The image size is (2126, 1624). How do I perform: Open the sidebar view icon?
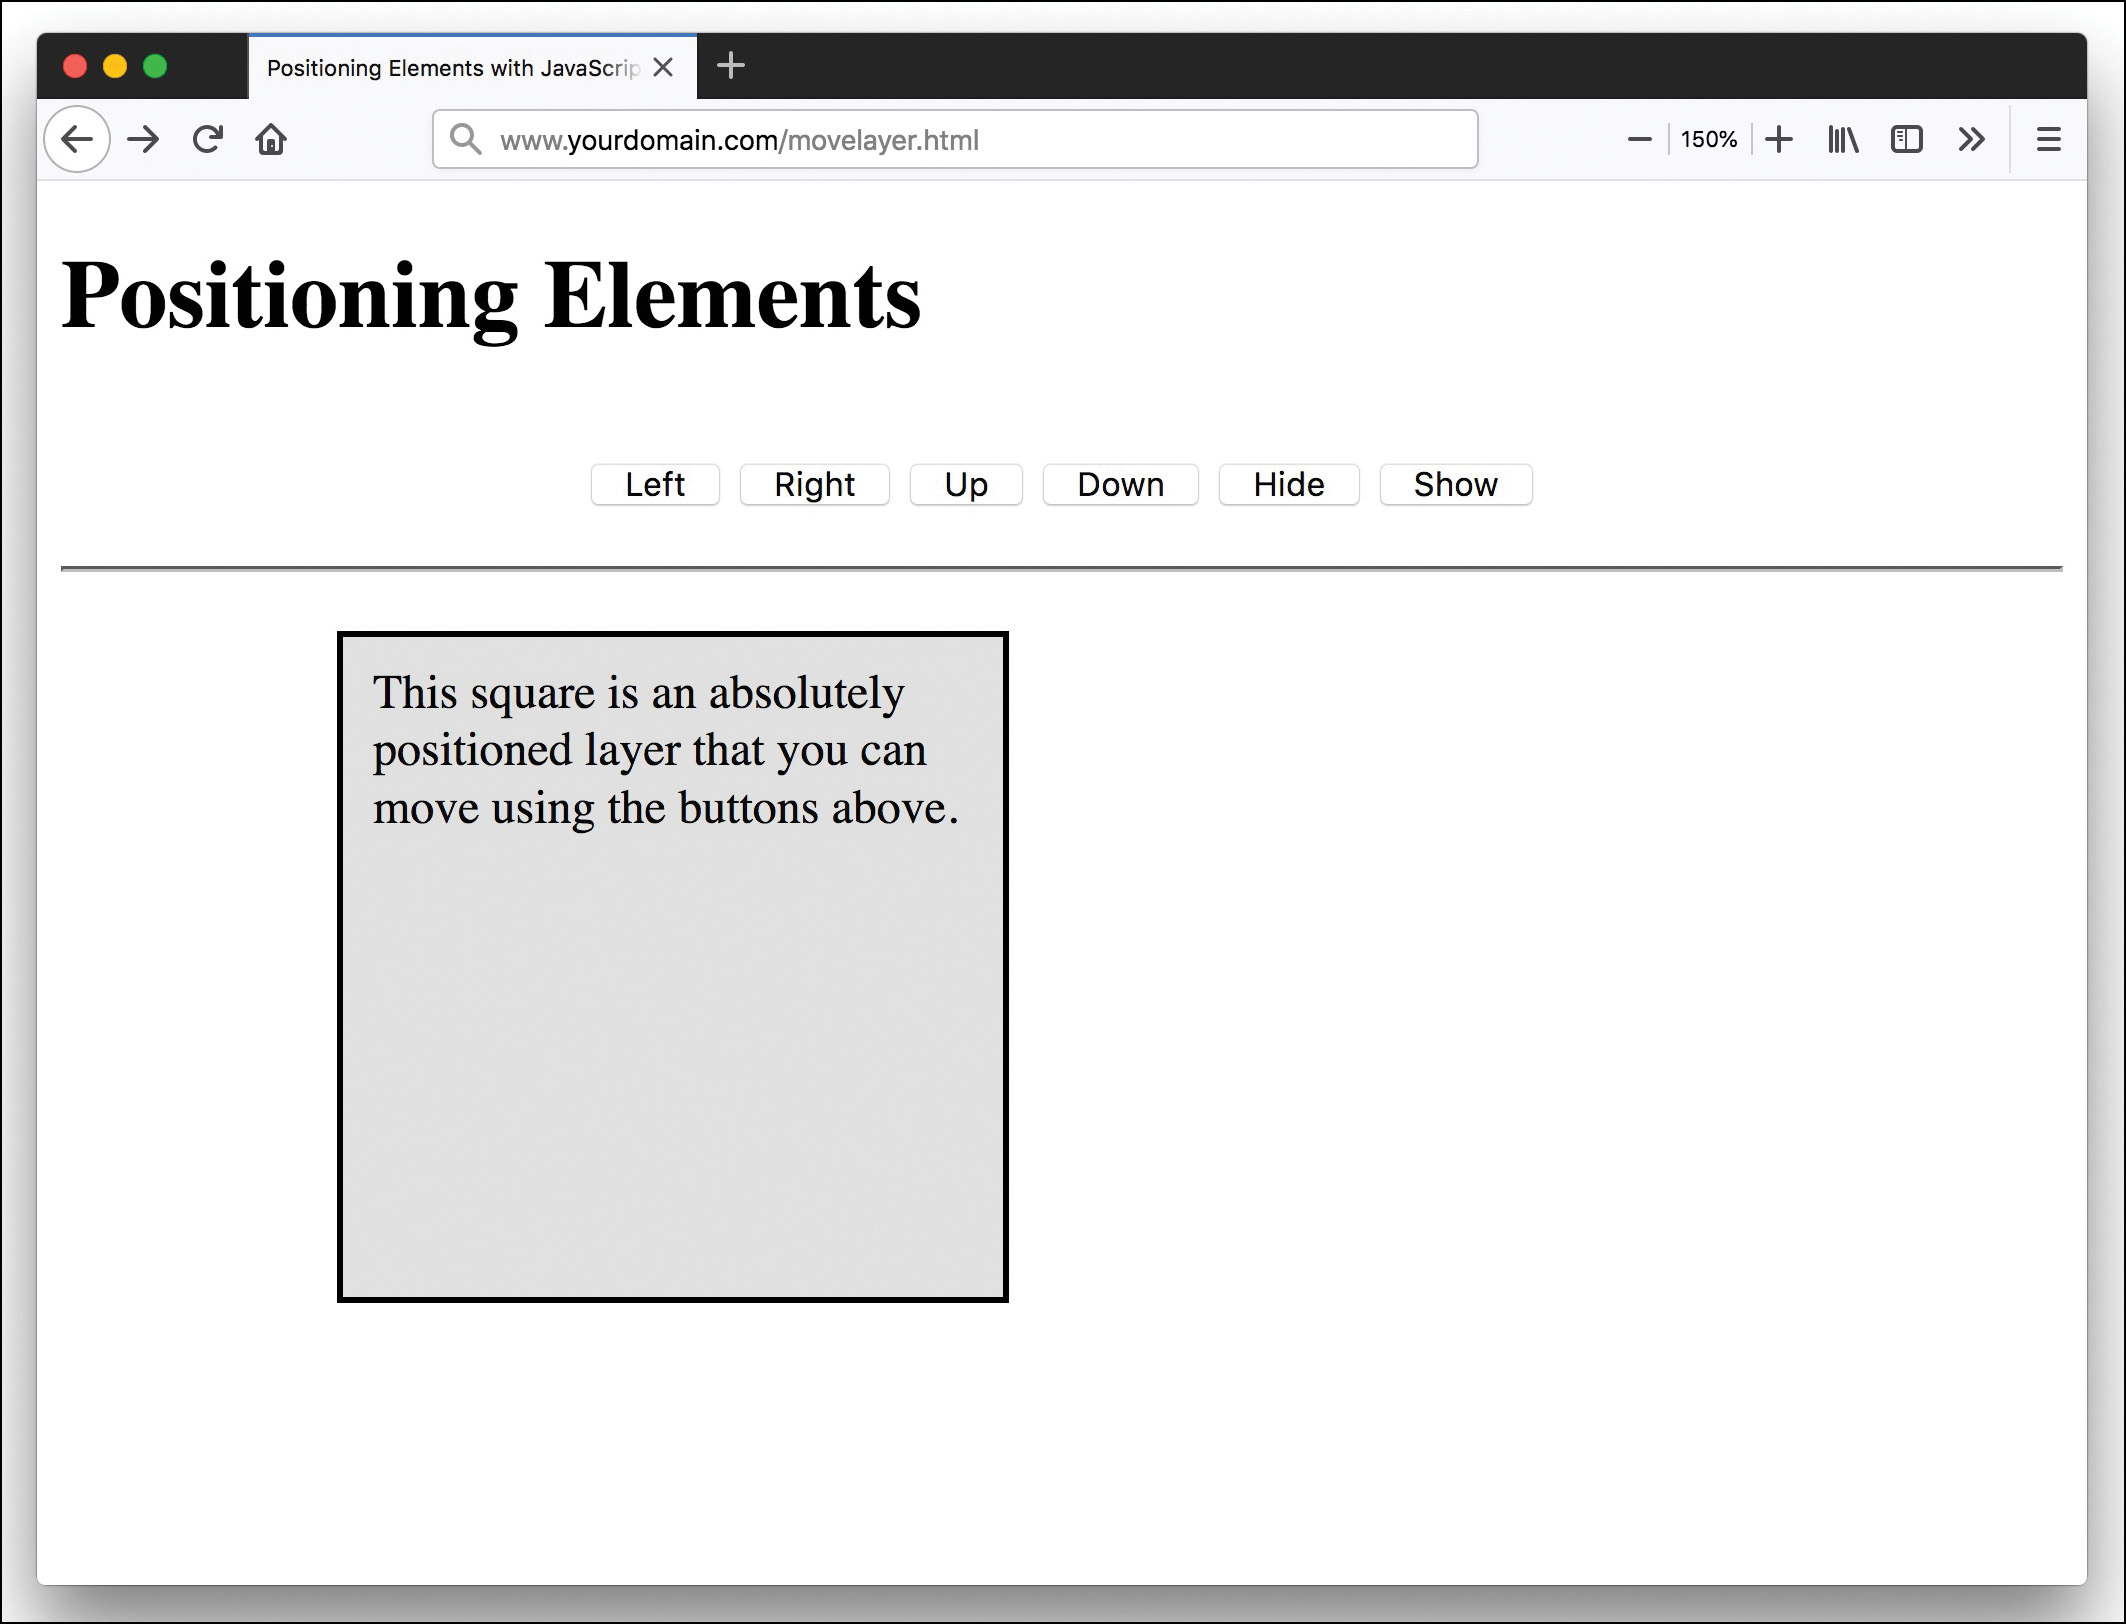click(1907, 139)
